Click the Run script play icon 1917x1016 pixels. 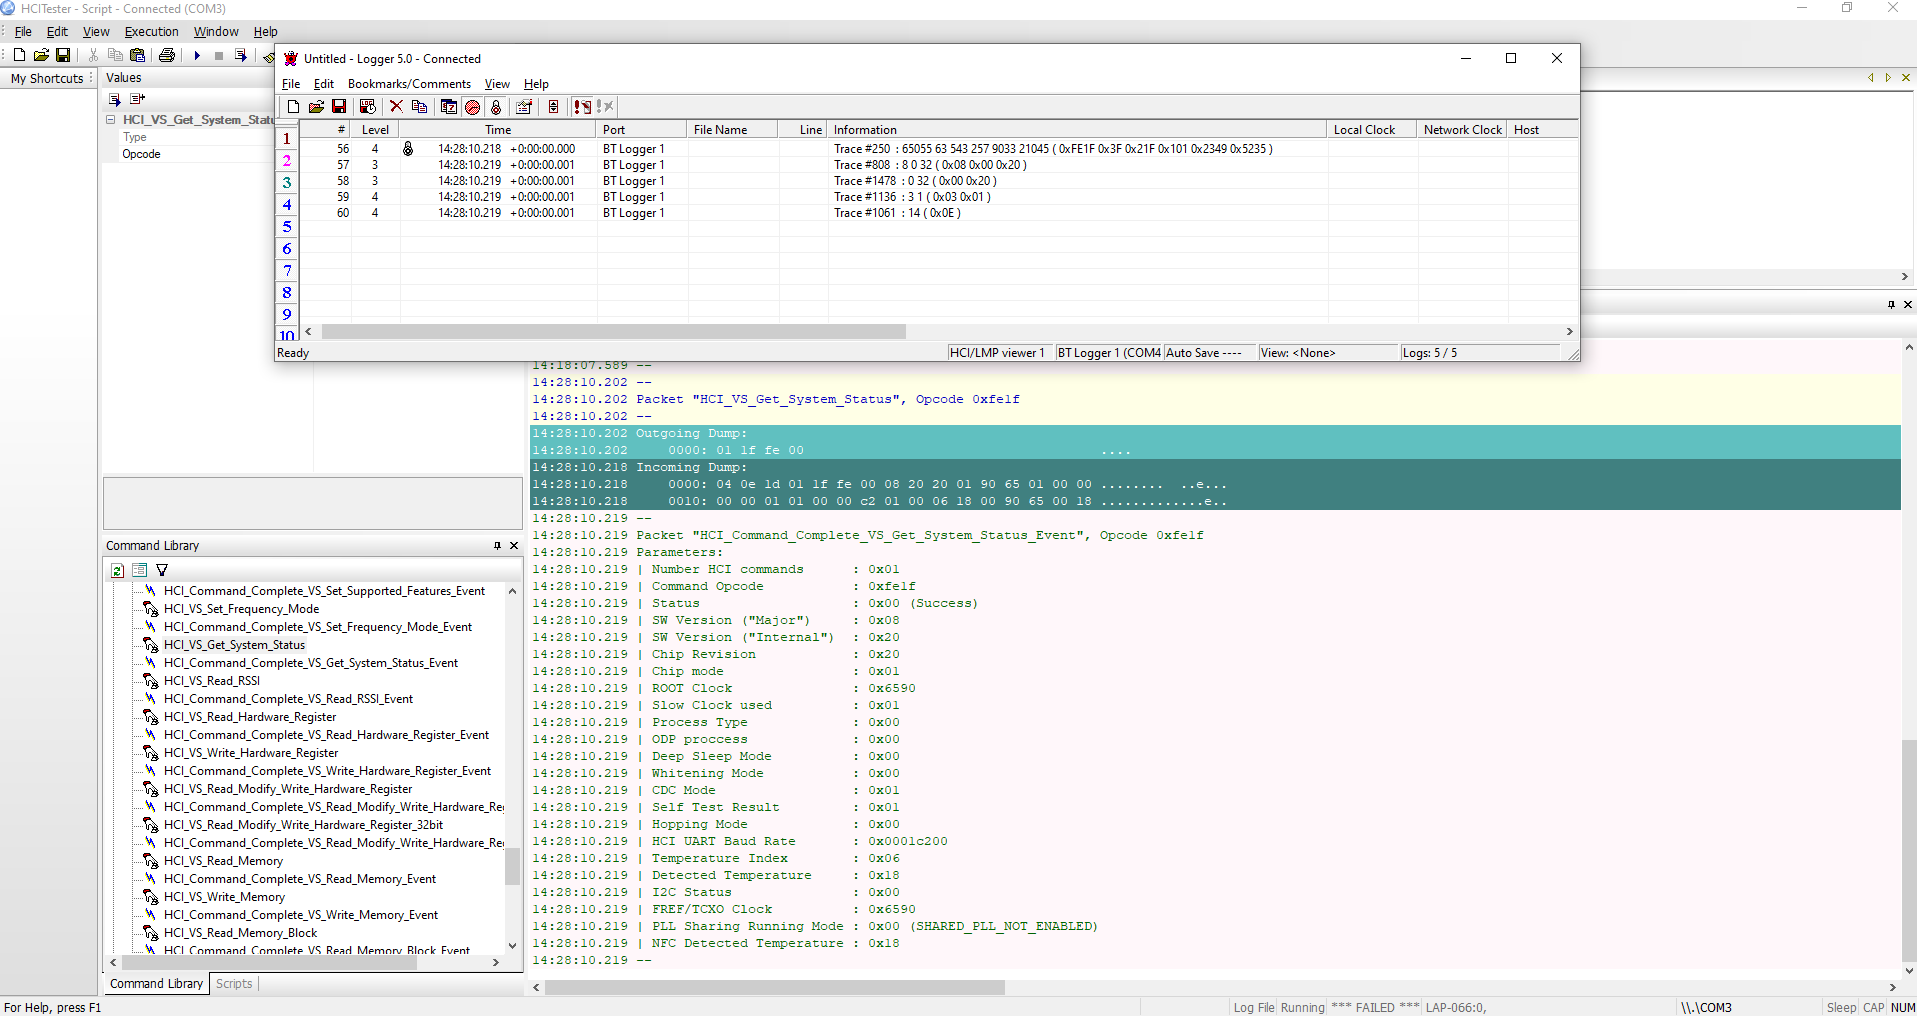pyautogui.click(x=197, y=56)
